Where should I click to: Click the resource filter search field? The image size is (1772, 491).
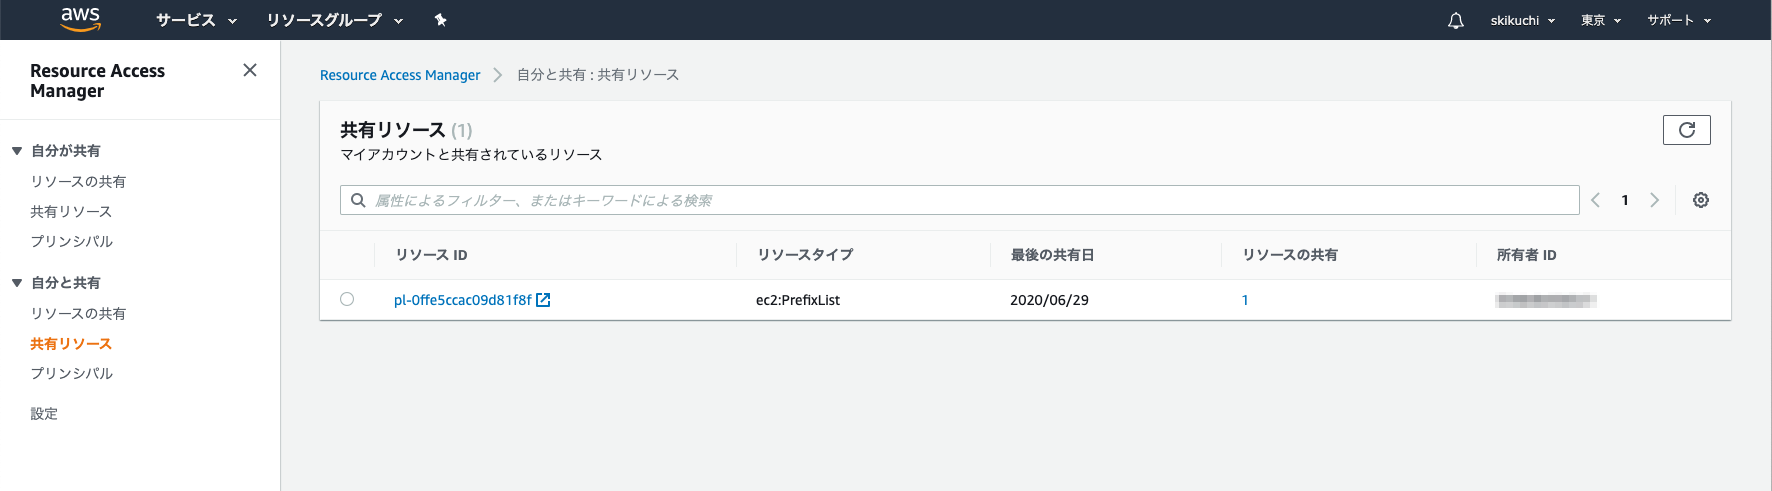[x=960, y=200]
